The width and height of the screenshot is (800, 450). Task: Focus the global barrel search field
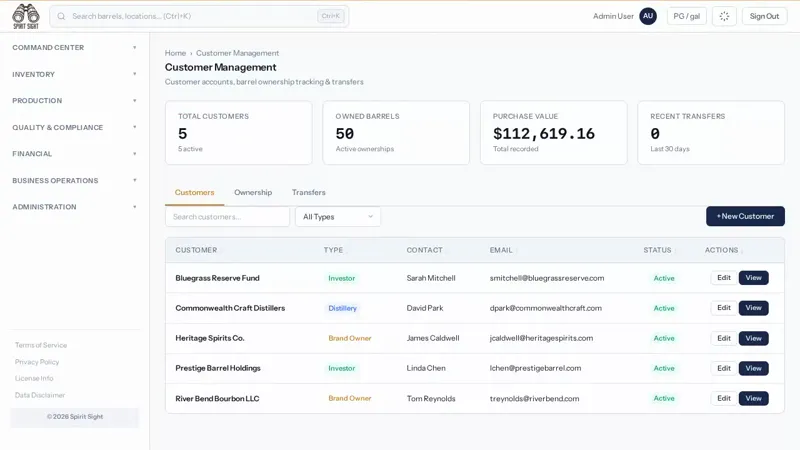[199, 16]
